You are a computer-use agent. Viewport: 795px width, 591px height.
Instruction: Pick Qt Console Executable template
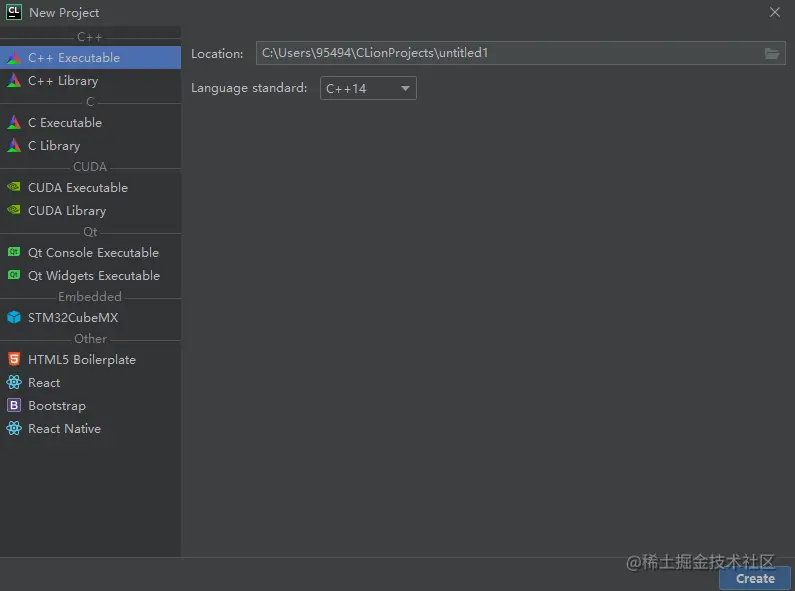tap(90, 252)
